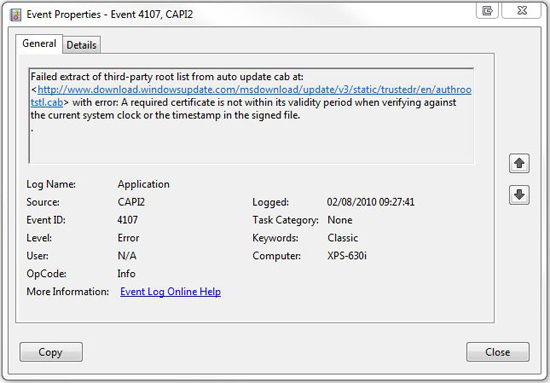Click the restore icon in the title bar
The width and height of the screenshot is (550, 383).
pos(487,11)
